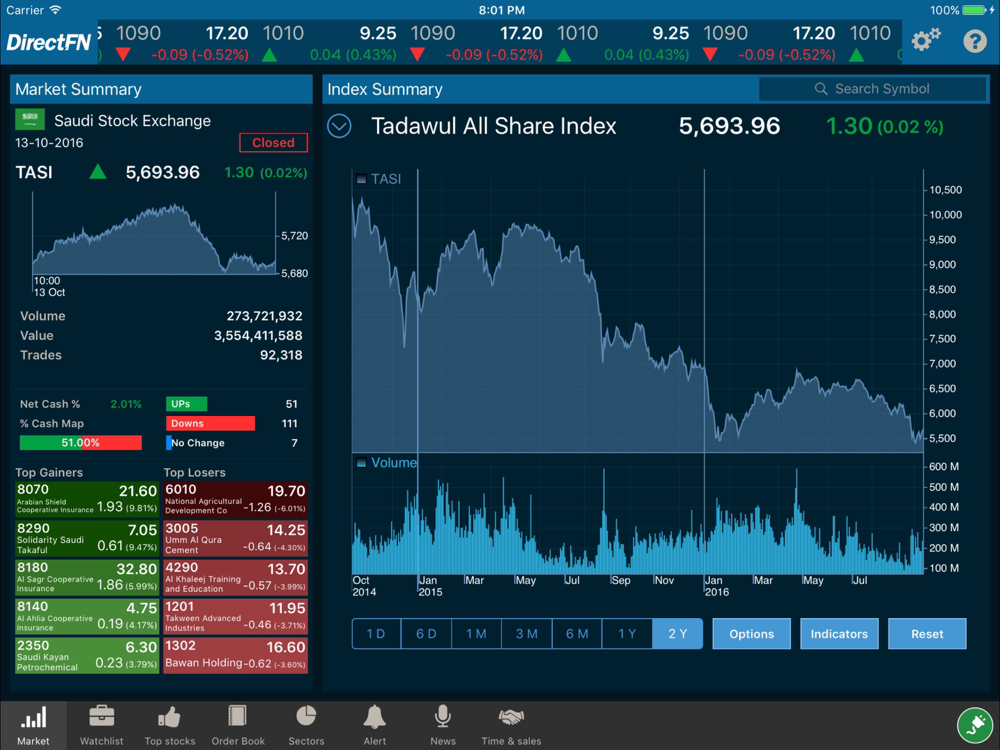The width and height of the screenshot is (1000, 750).
Task: Open top loser 1201 Takween Advanced
Action: [235, 616]
